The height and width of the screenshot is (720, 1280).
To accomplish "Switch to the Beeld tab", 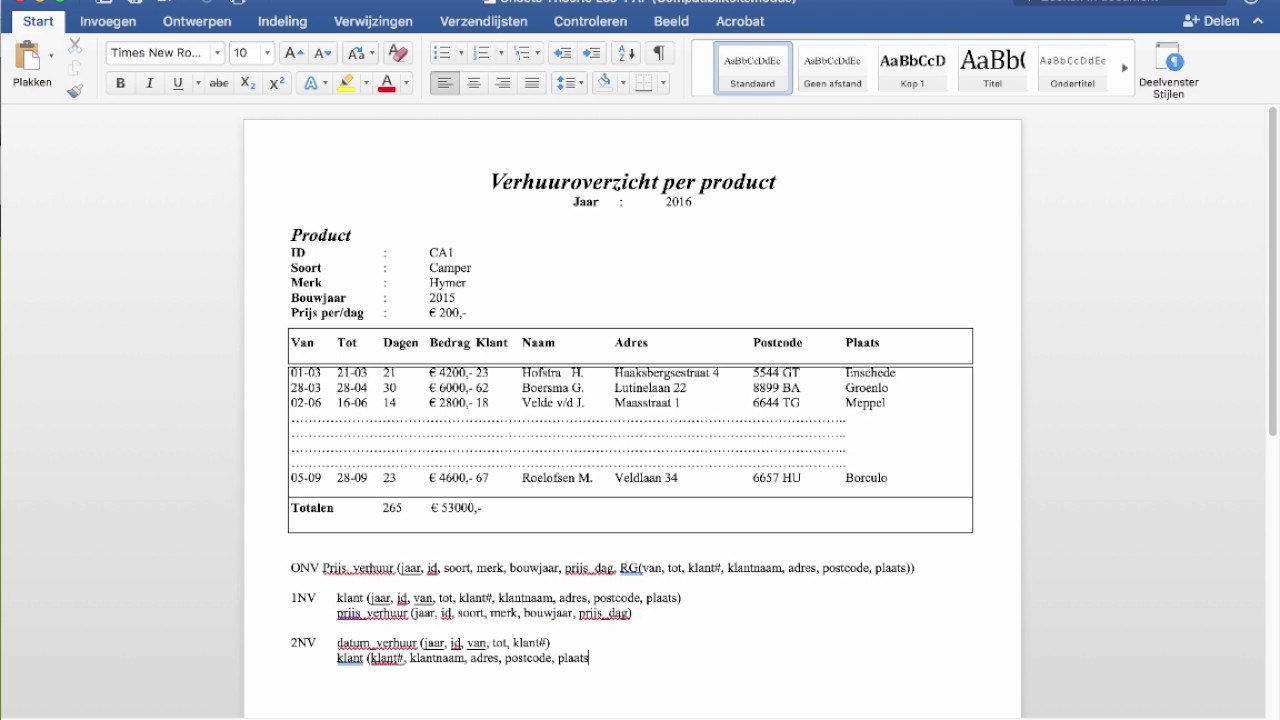I will click(x=671, y=21).
